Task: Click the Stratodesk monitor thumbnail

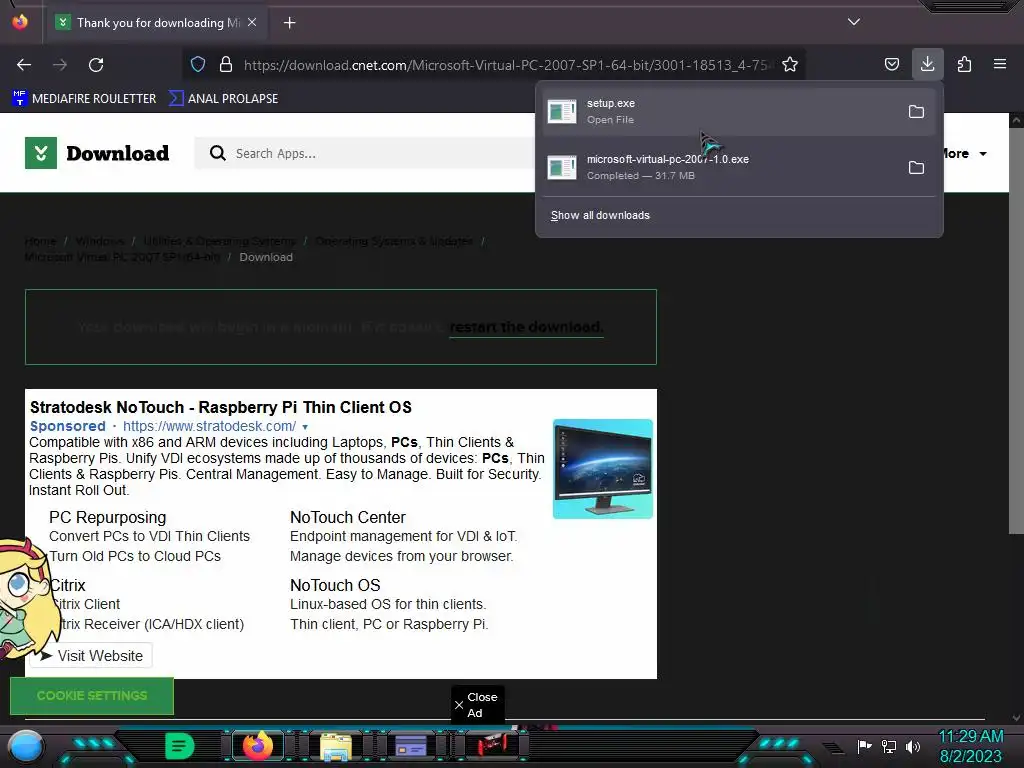Action: click(x=602, y=469)
